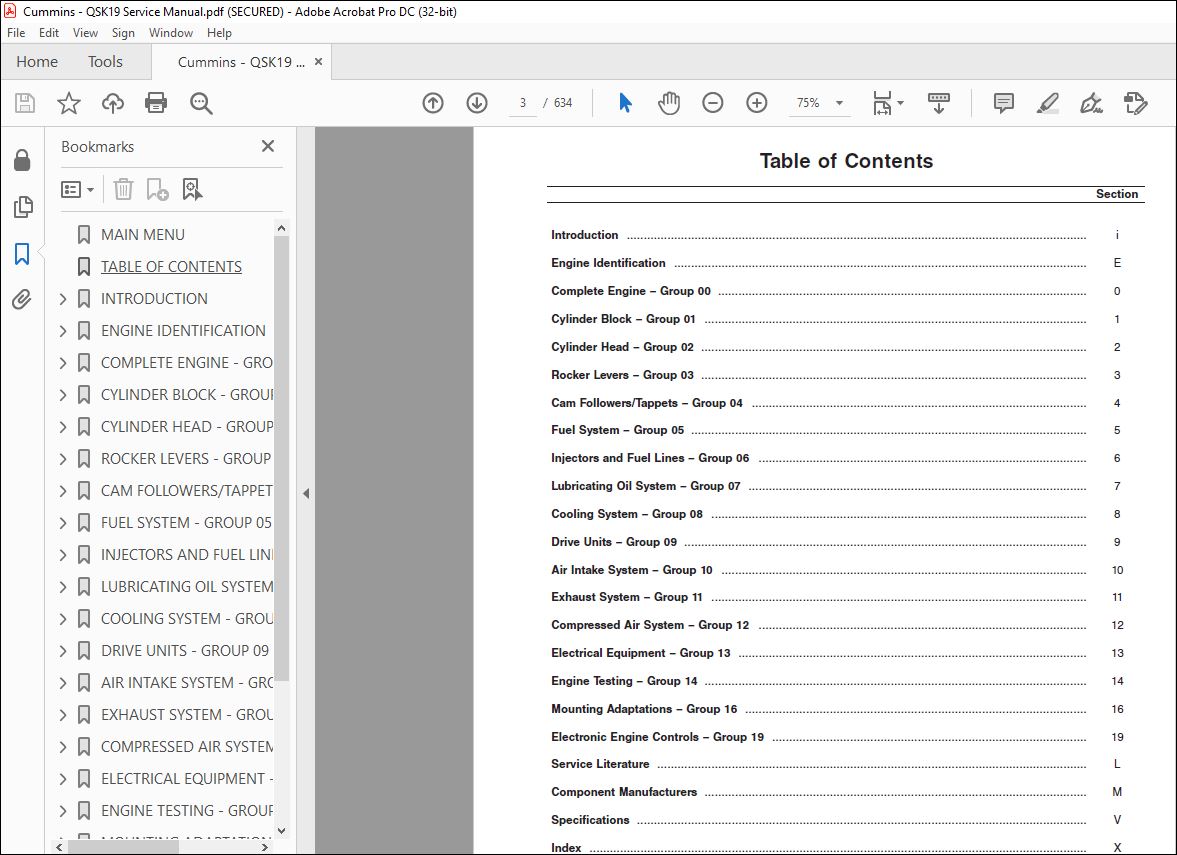This screenshot has width=1177, height=855.
Task: Expand the DRIVE UNITS - GROUP 09 bookmark
Action: pos(63,651)
